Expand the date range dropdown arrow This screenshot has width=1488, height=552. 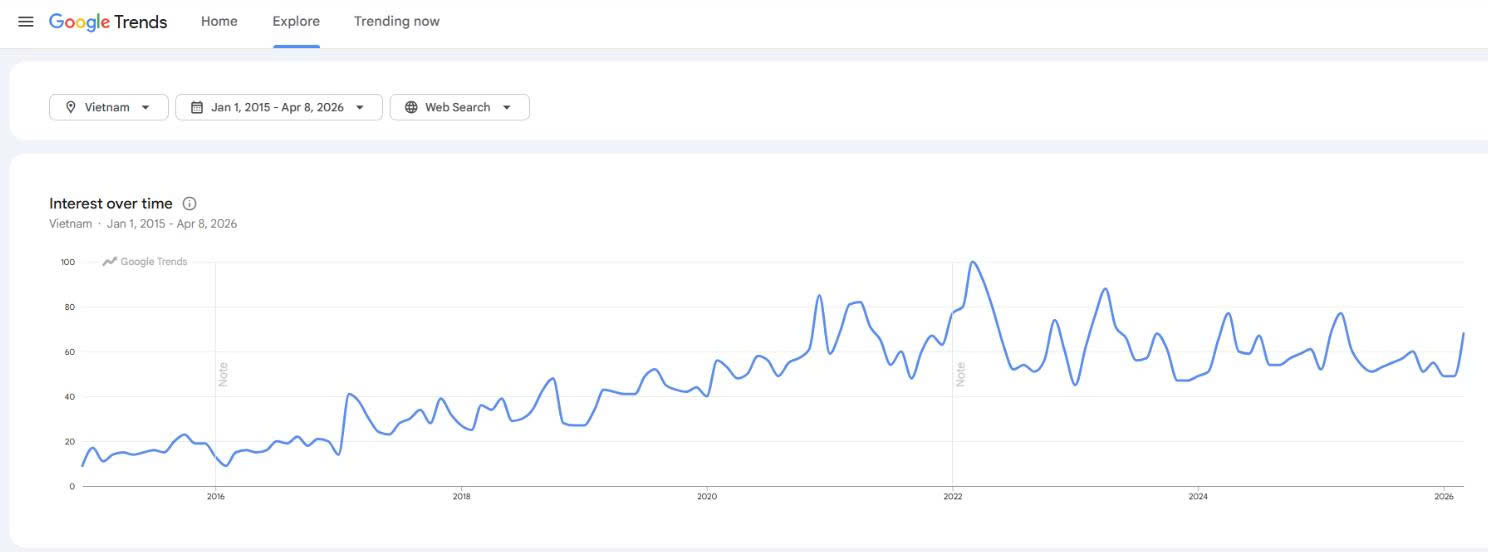tap(360, 107)
